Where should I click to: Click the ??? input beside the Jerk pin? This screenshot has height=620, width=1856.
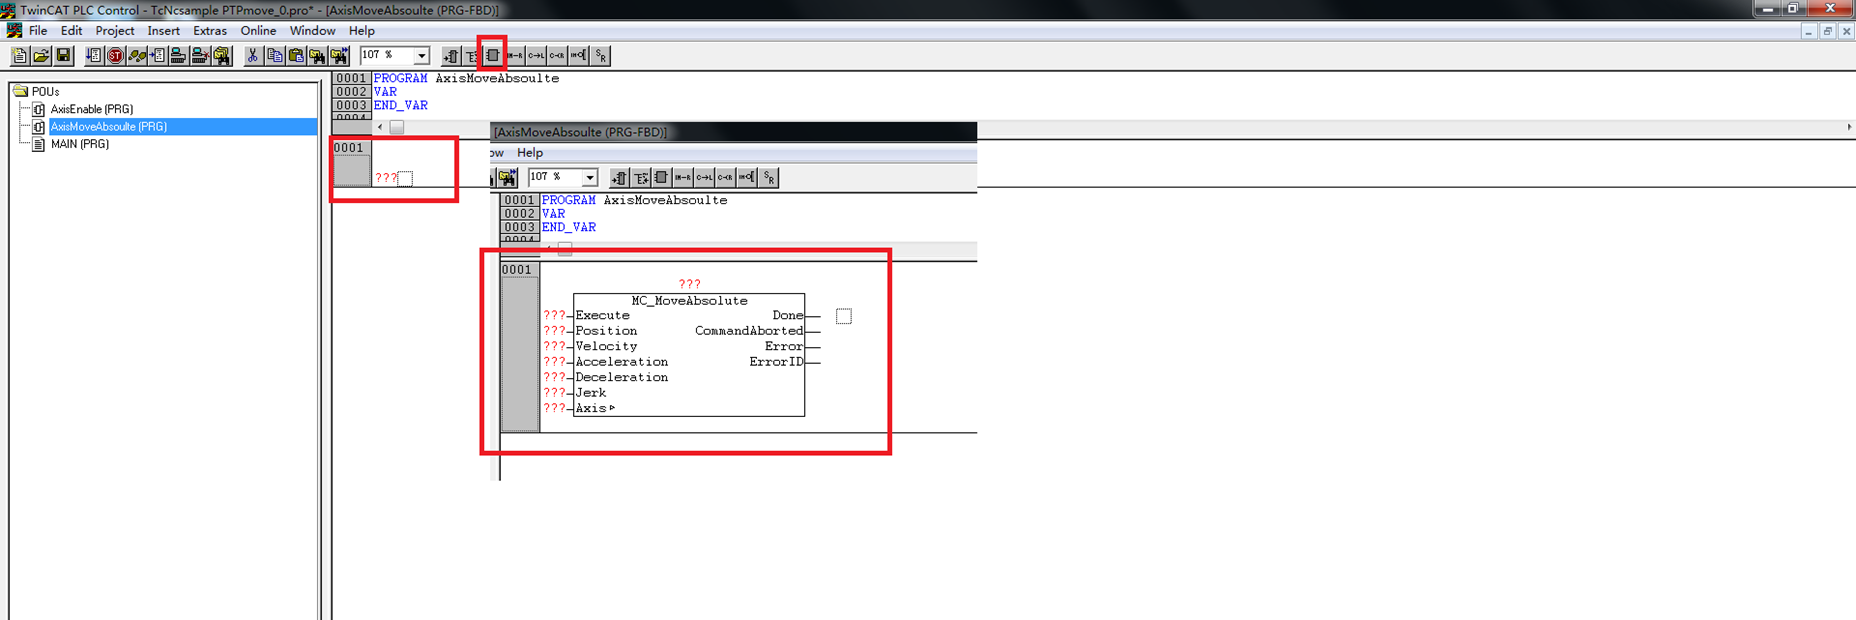click(x=555, y=393)
